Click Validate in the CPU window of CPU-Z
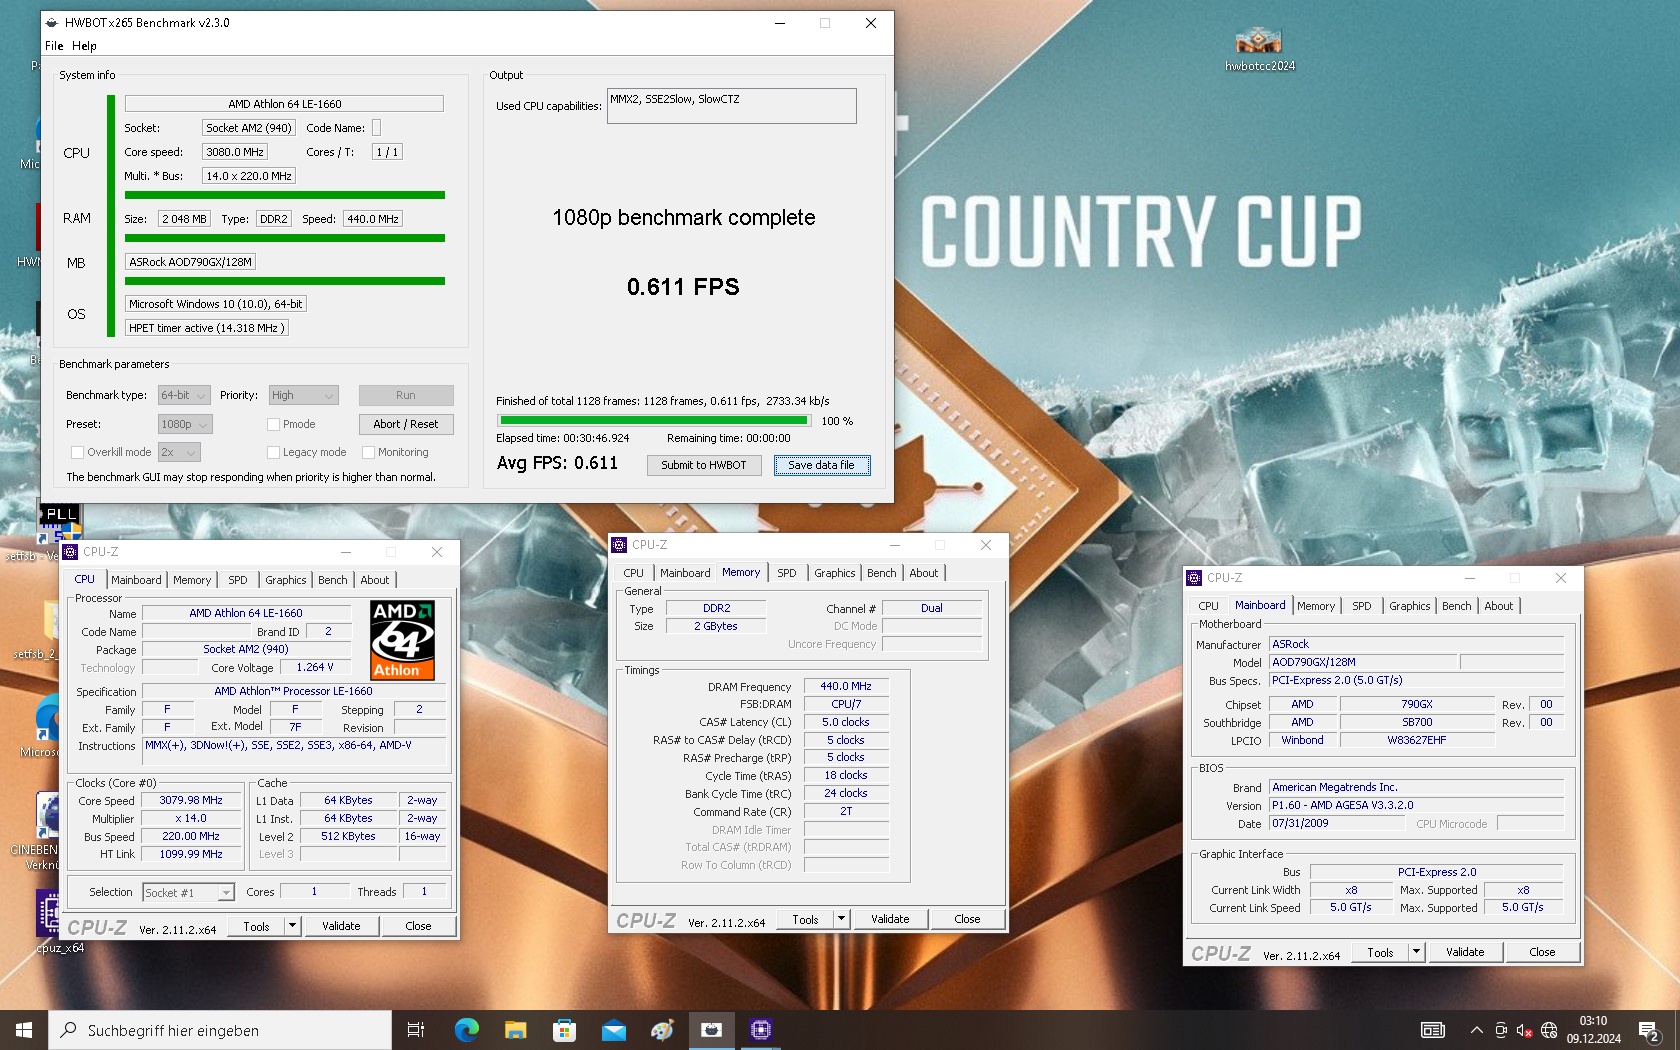 [341, 926]
